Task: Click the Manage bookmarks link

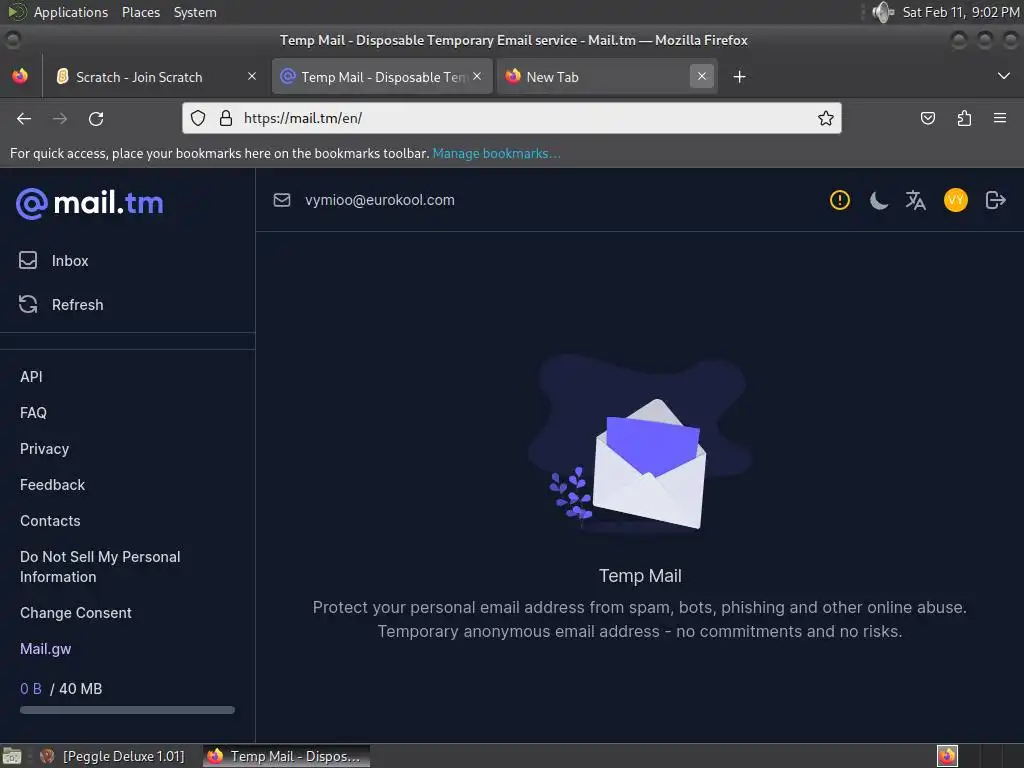Action: tap(496, 153)
